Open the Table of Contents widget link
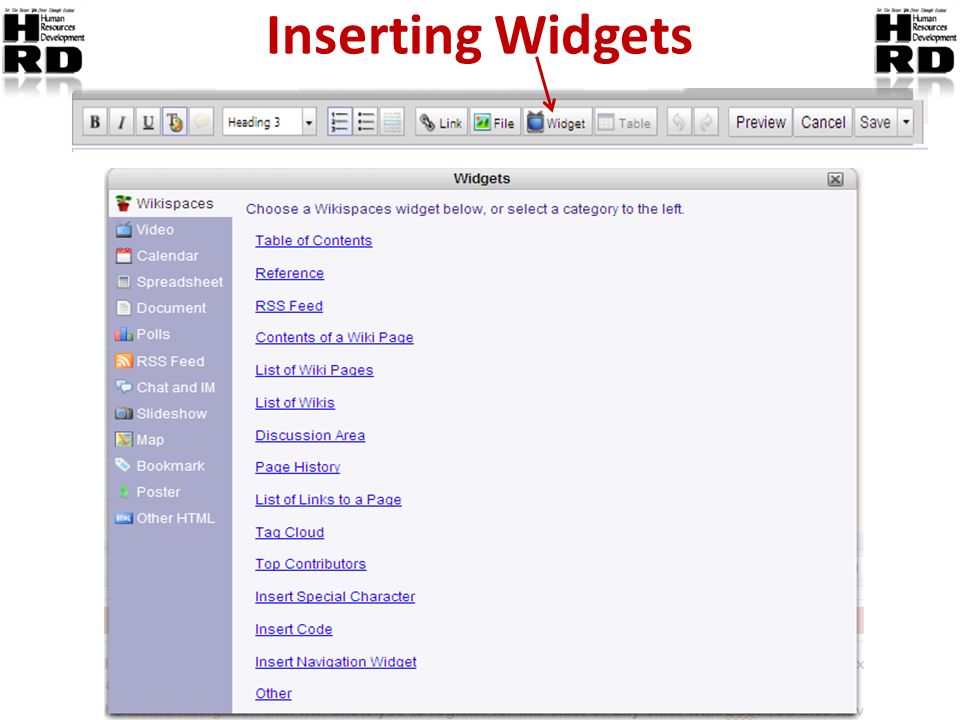Screen dimensions: 960x720 [x=313, y=241]
